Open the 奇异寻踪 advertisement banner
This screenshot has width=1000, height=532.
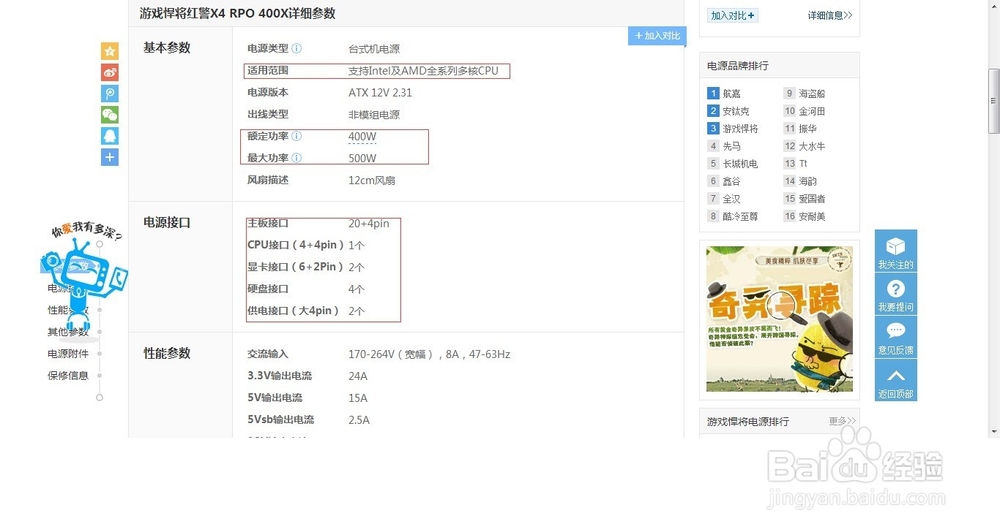[x=779, y=319]
